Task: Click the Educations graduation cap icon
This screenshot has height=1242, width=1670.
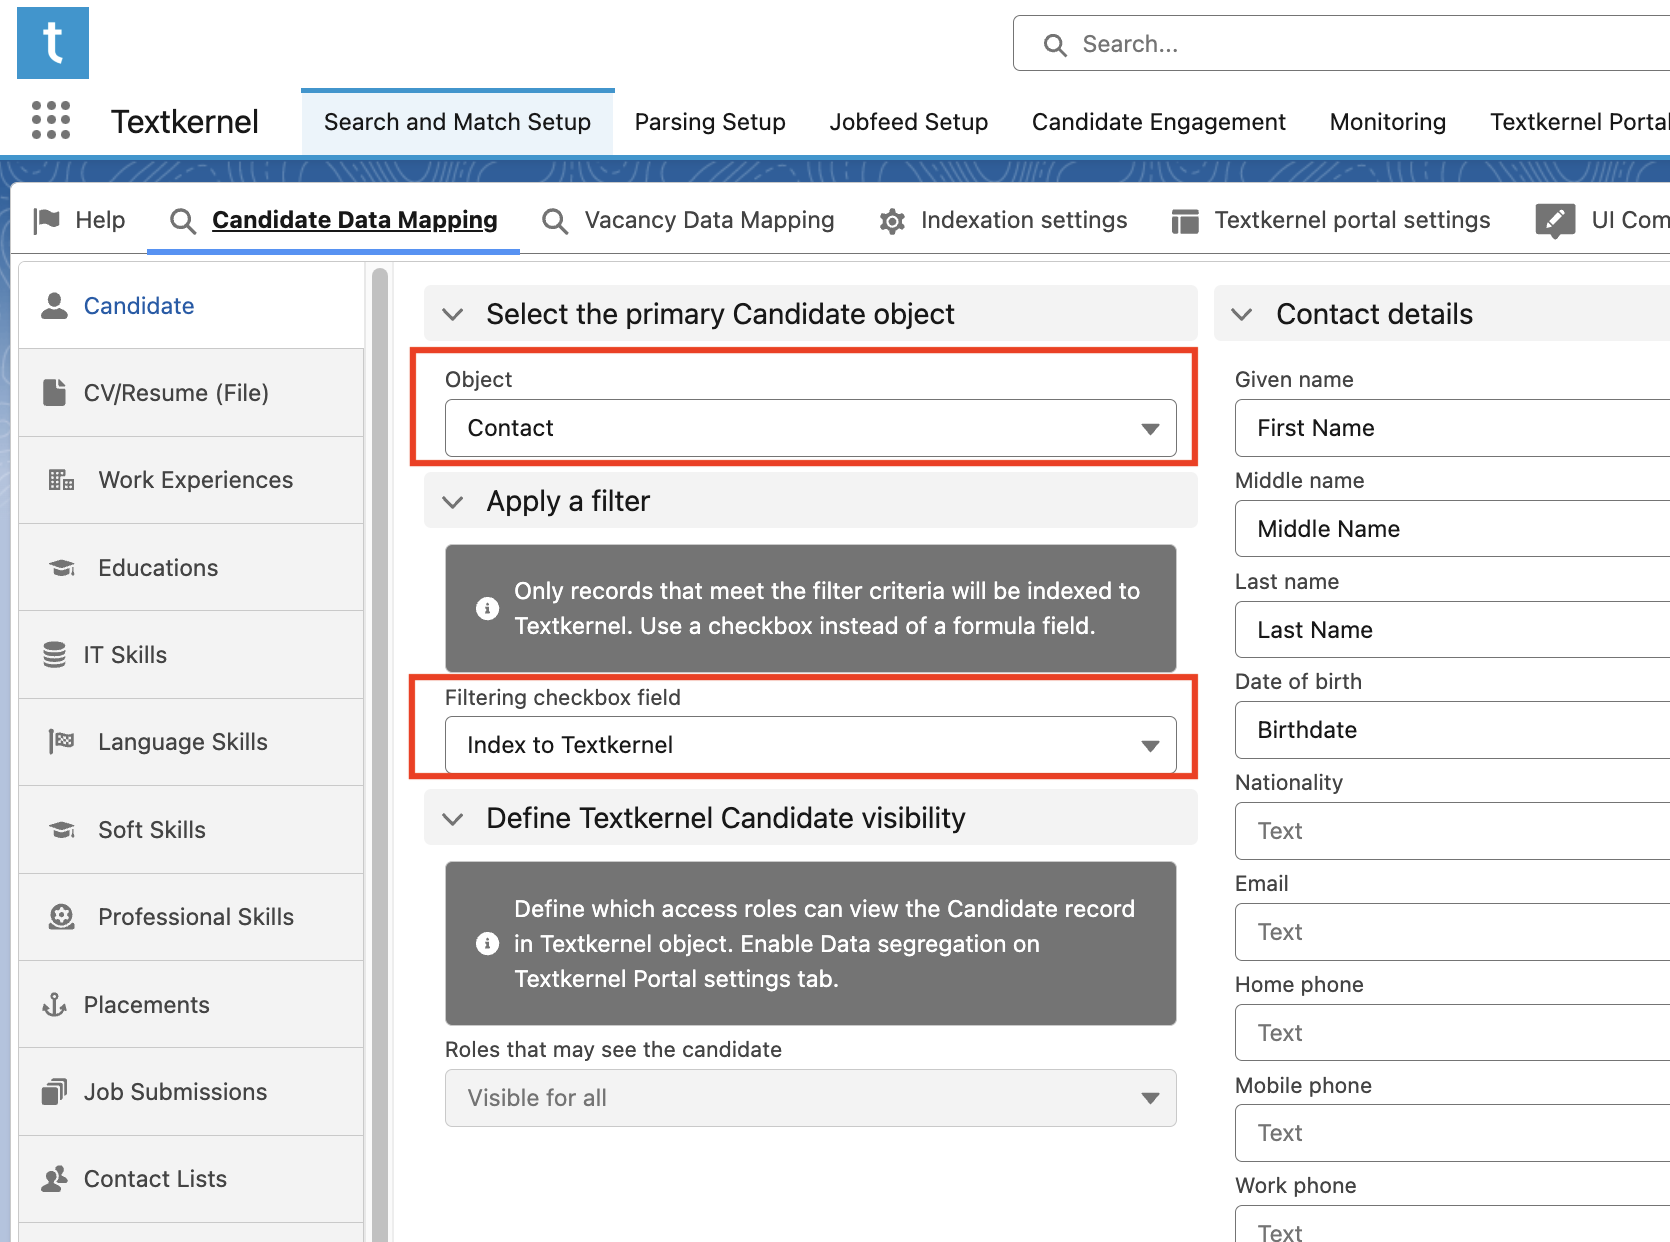Action: coord(62,568)
